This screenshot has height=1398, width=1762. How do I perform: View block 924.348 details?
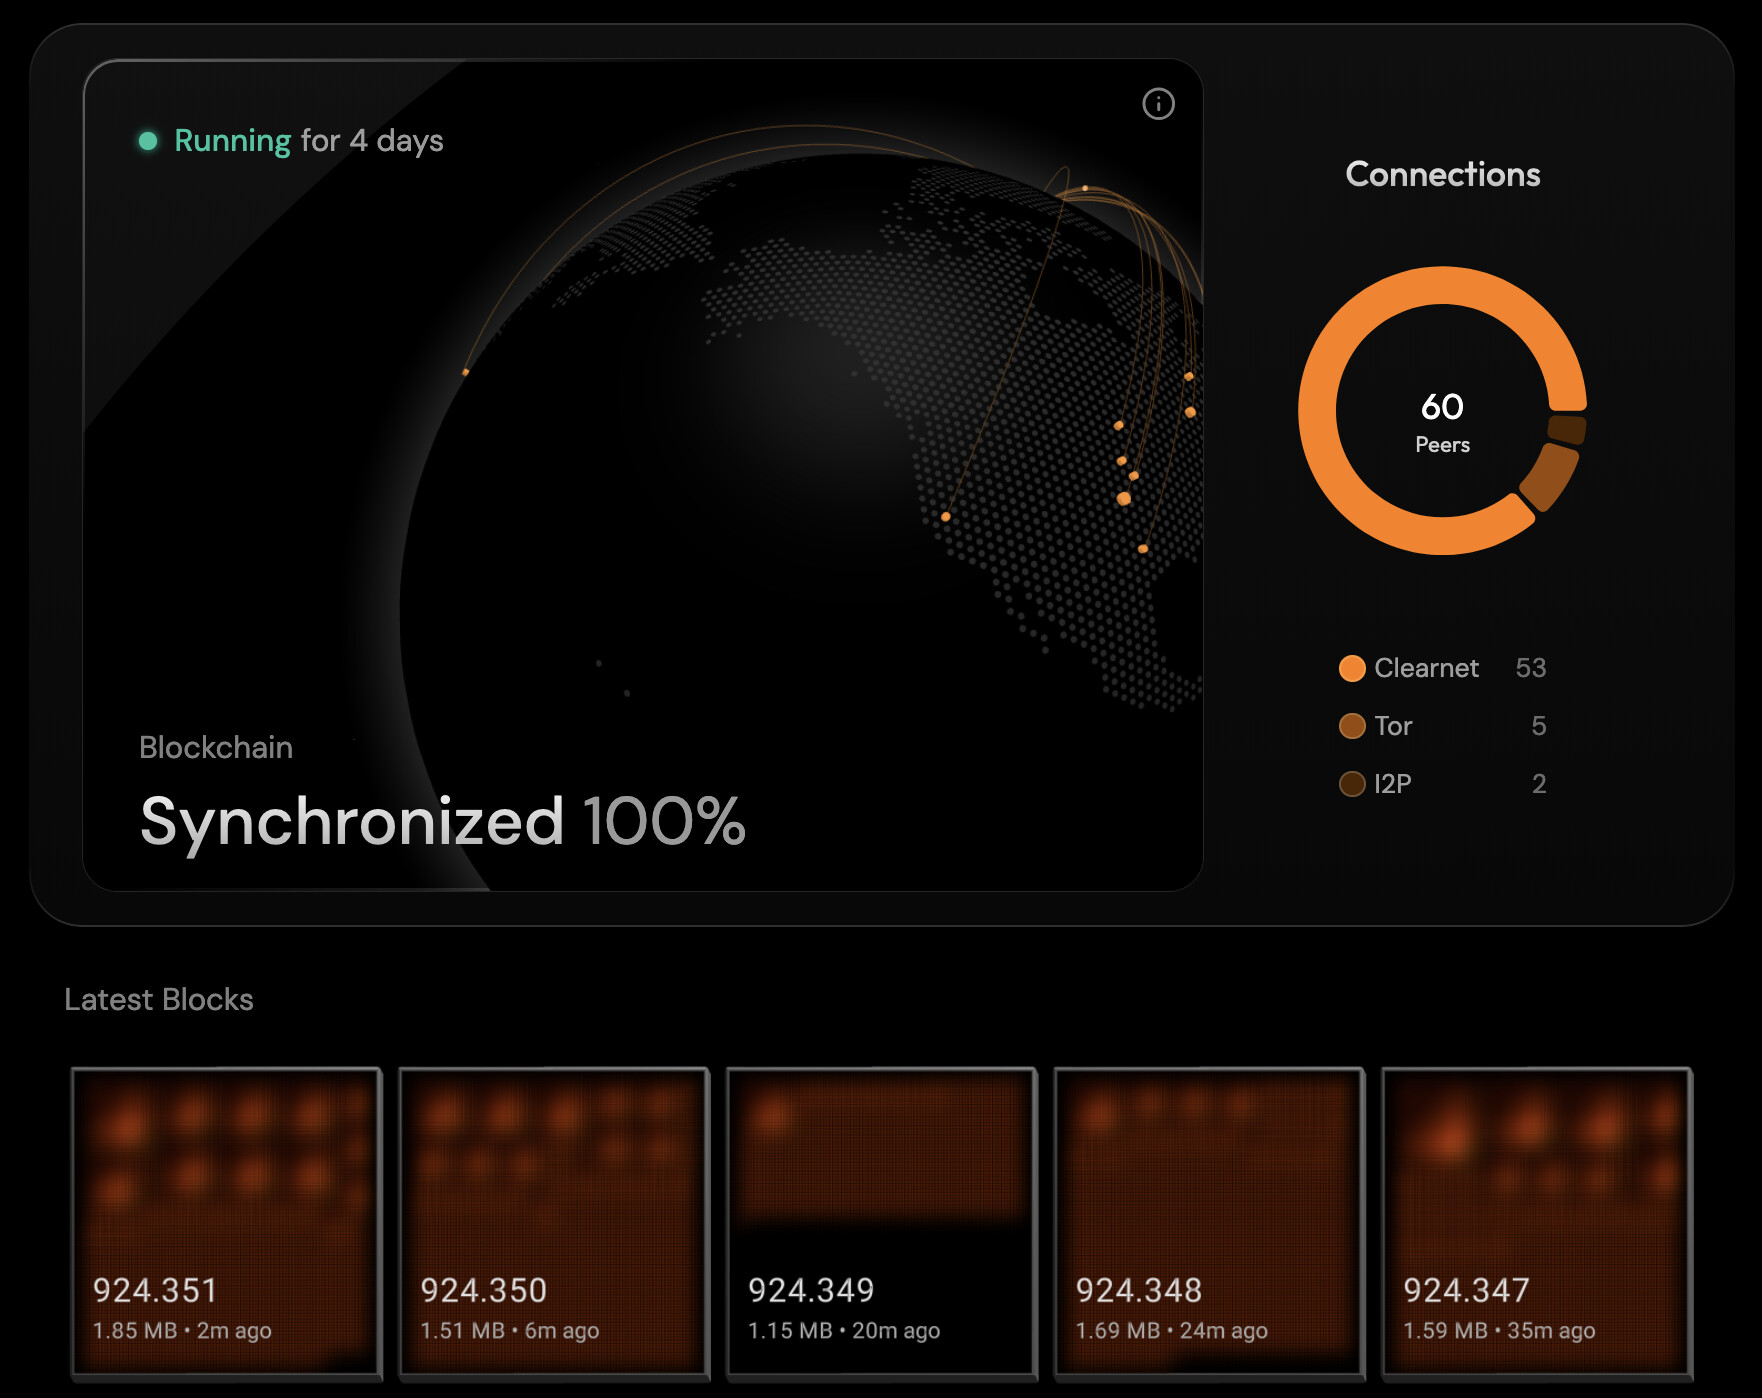pos(1209,1222)
